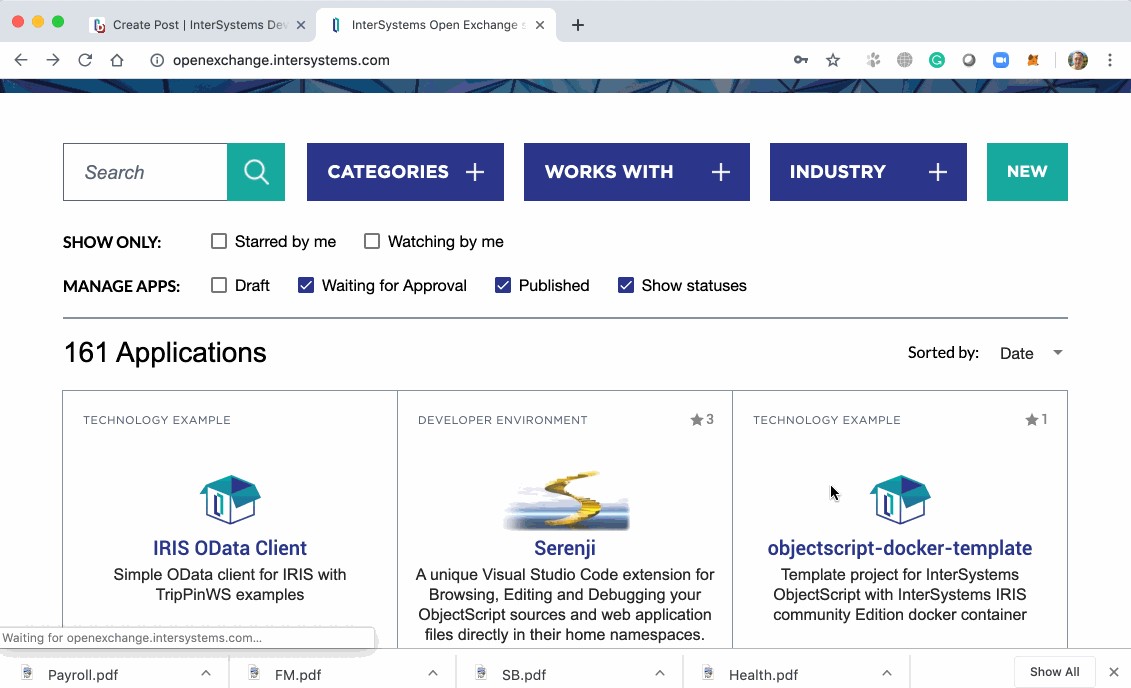Click the Zoom extension icon
The width and height of the screenshot is (1131, 688).
pyautogui.click(x=1001, y=60)
